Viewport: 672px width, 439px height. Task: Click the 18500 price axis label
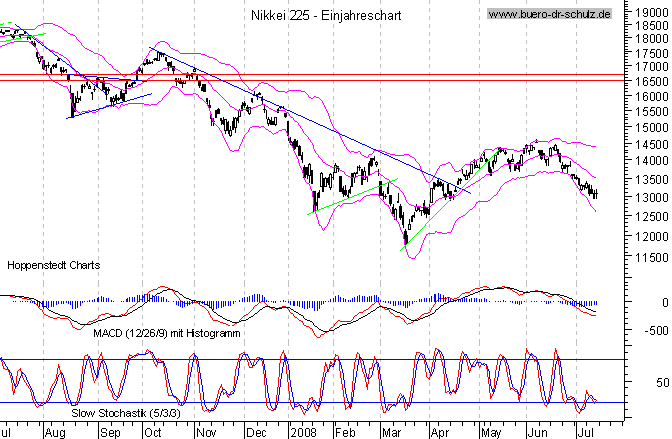(652, 25)
